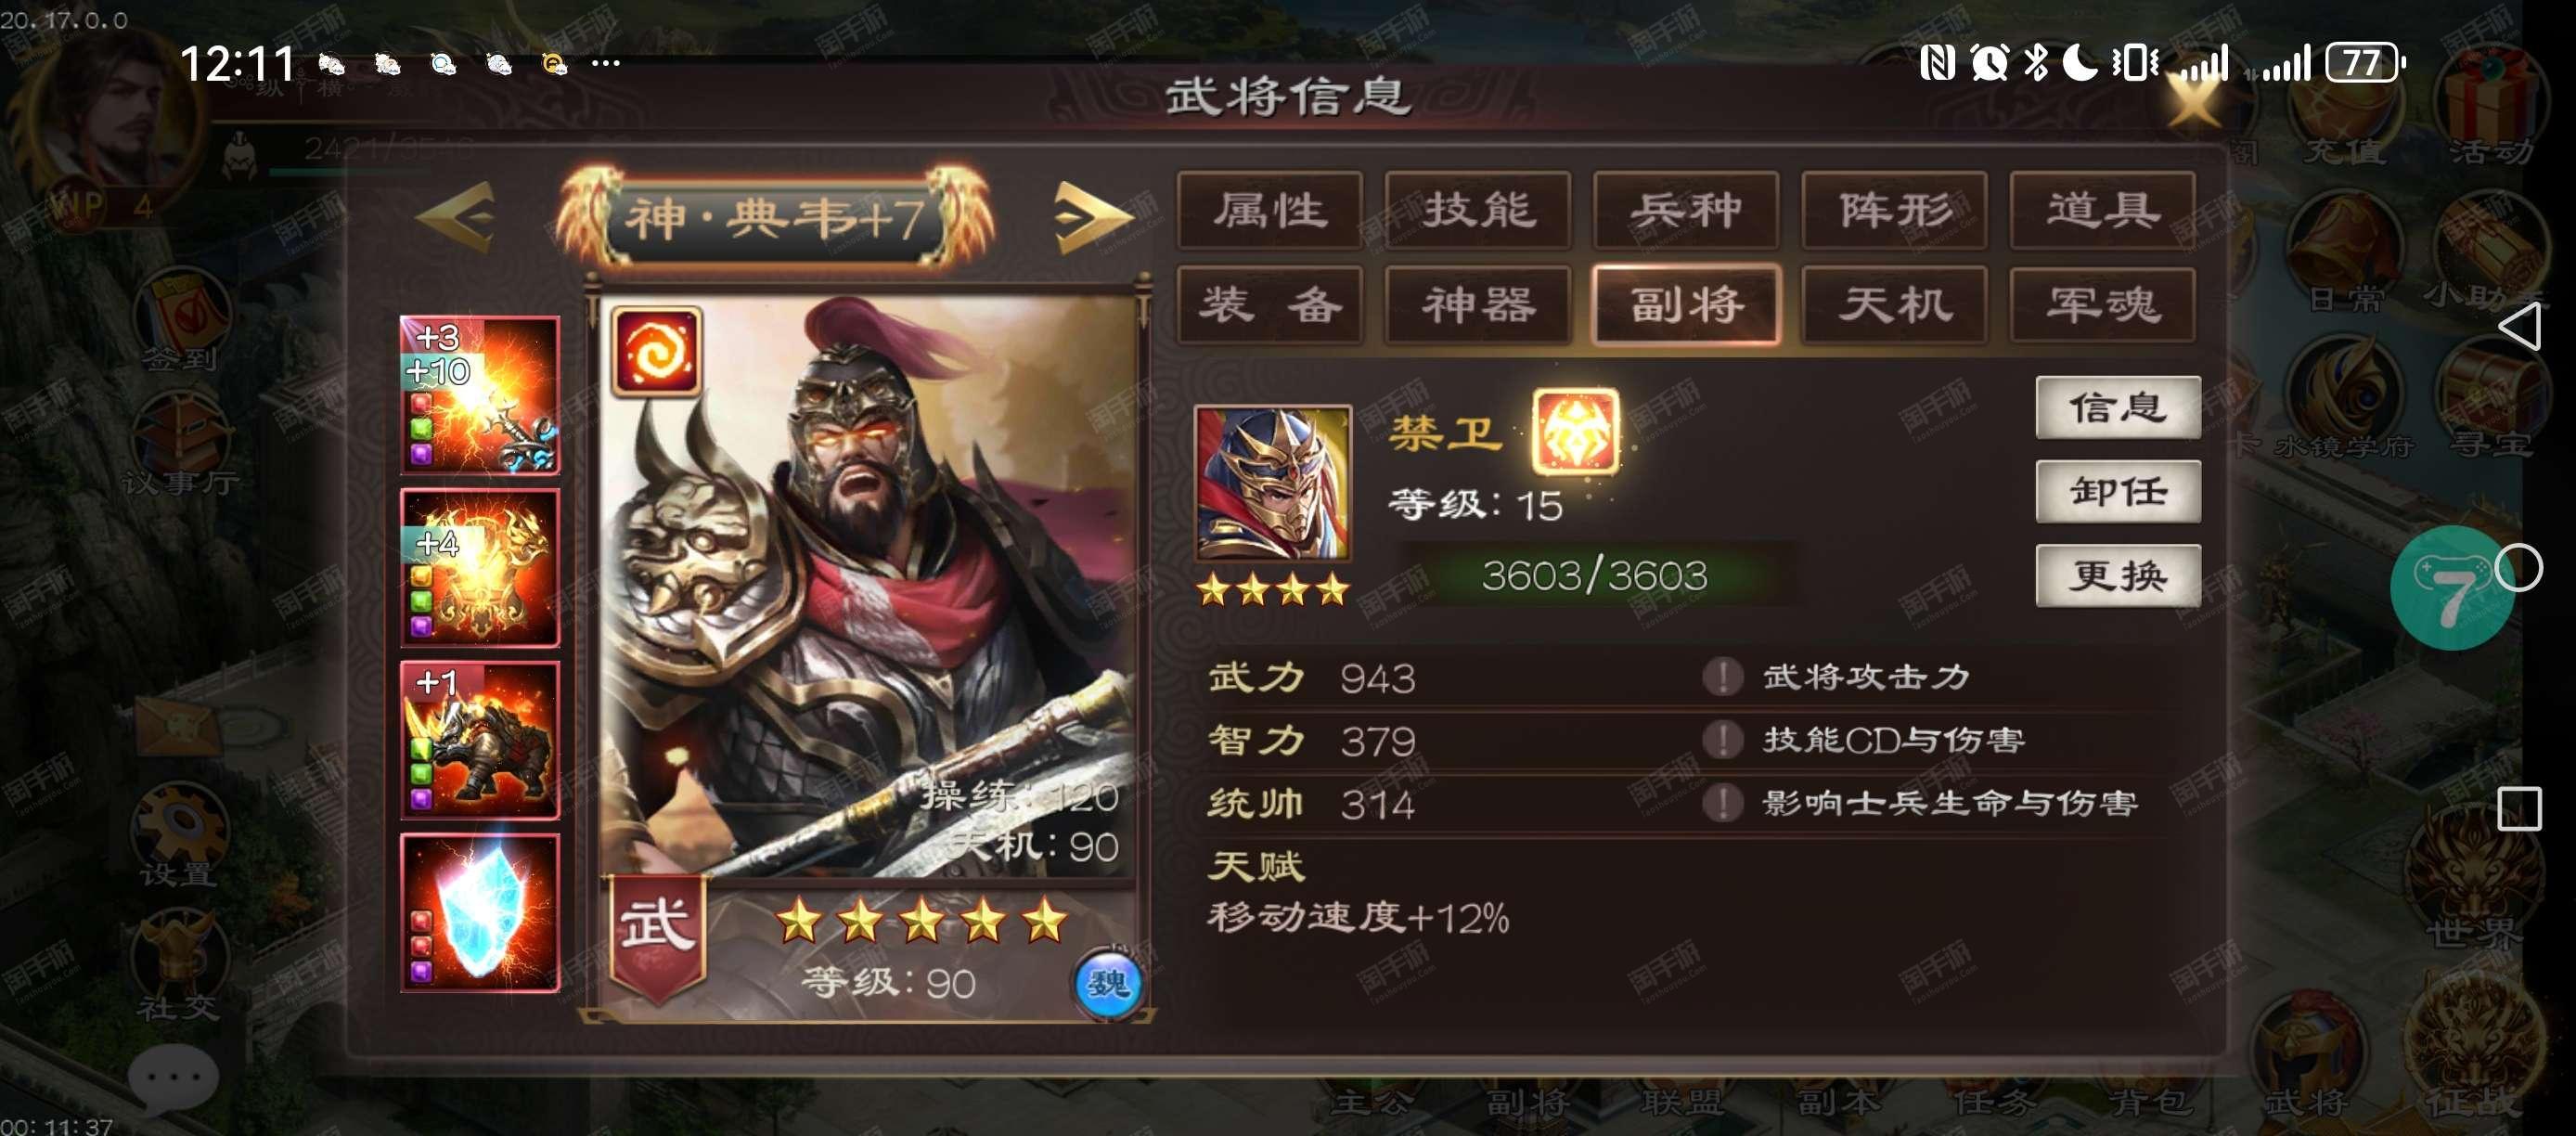The width and height of the screenshot is (2576, 1136).
Task: Click the 卸任 button to dismiss deputy
Action: [2118, 491]
